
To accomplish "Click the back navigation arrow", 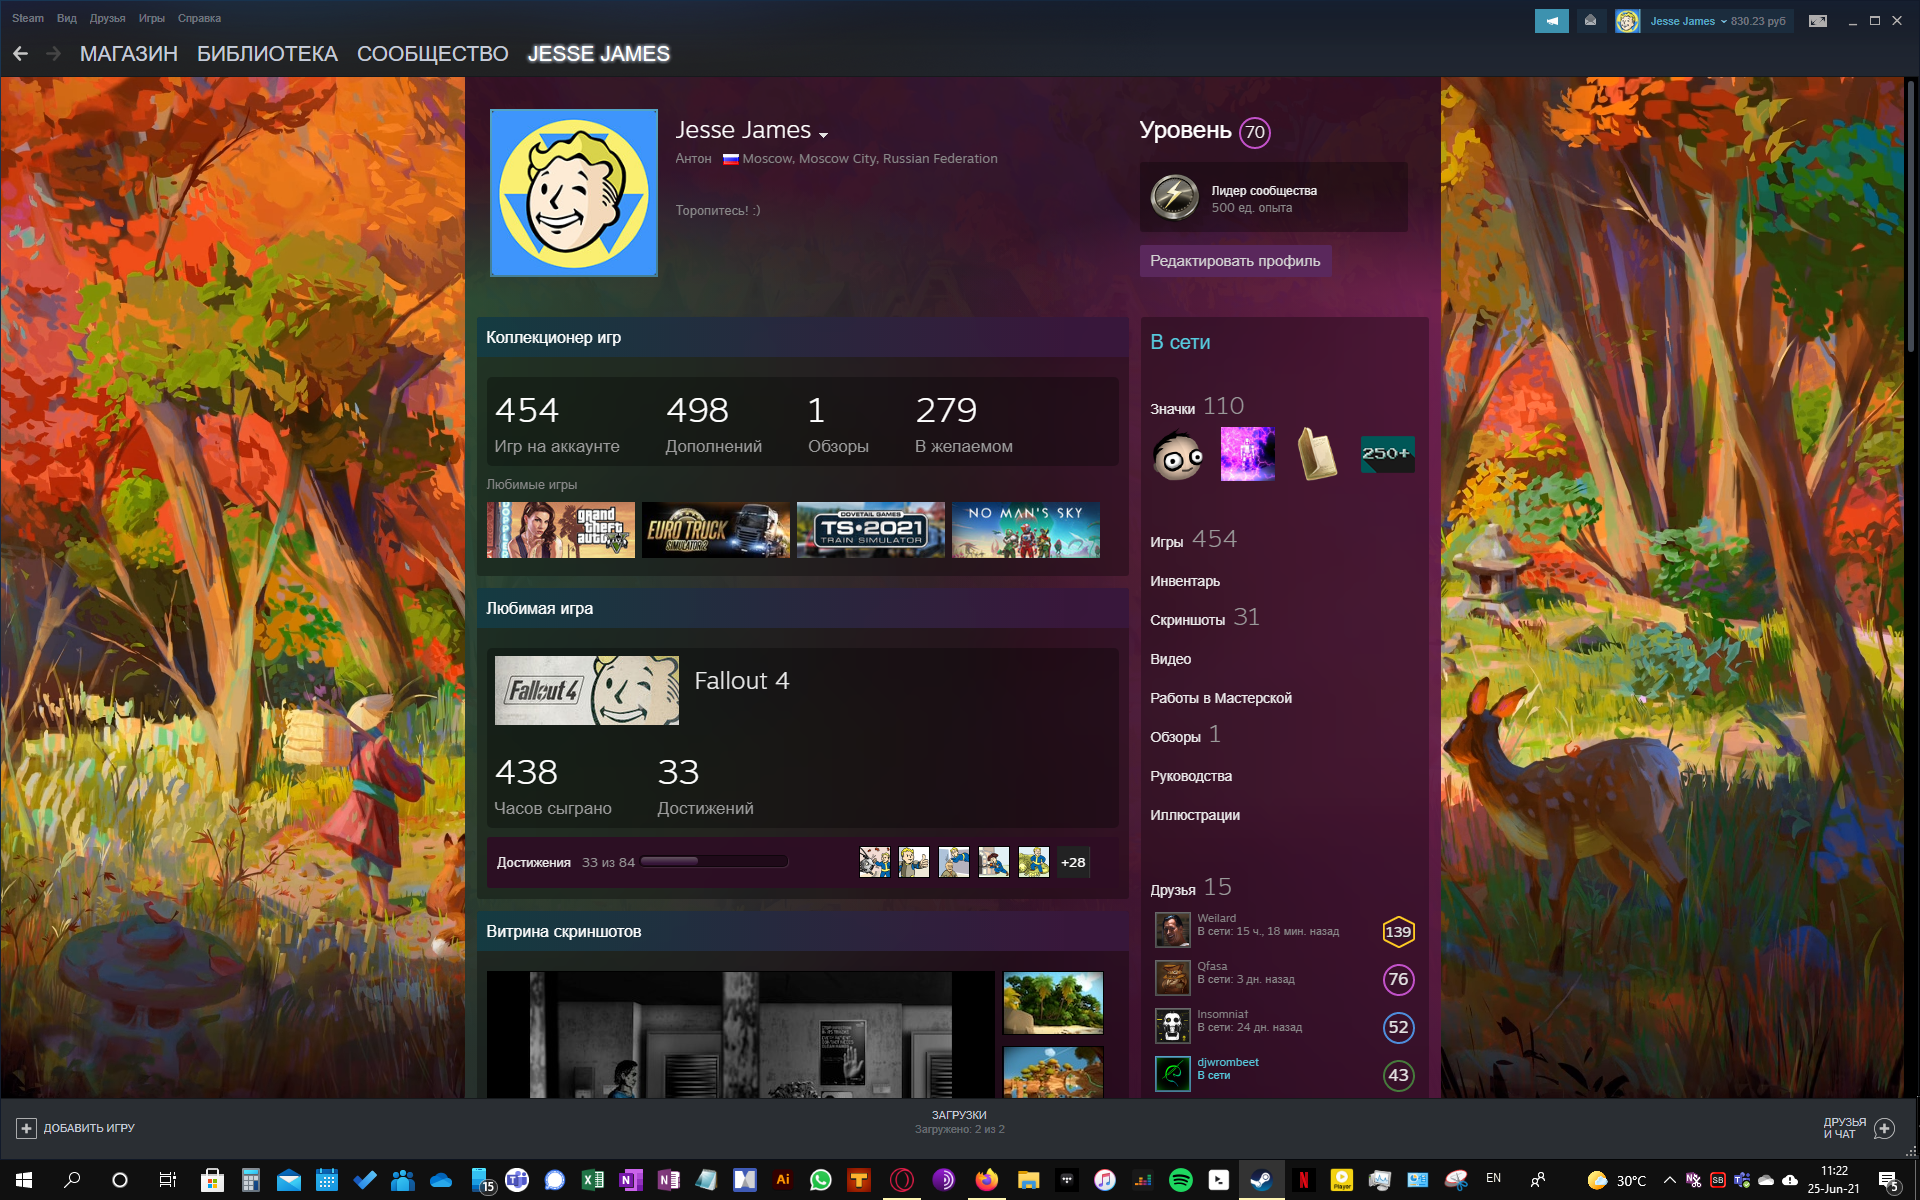I will pyautogui.click(x=20, y=54).
